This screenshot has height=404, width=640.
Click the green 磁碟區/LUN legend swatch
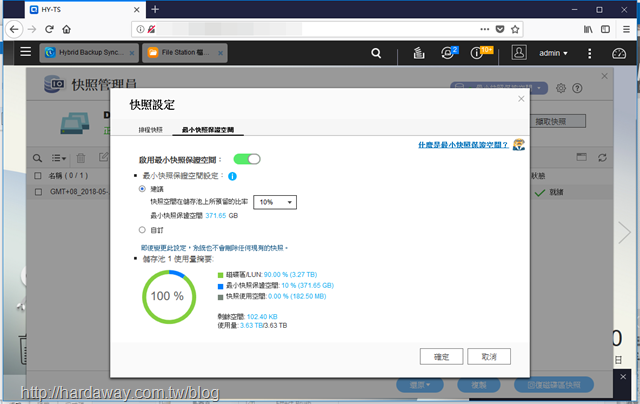220,275
